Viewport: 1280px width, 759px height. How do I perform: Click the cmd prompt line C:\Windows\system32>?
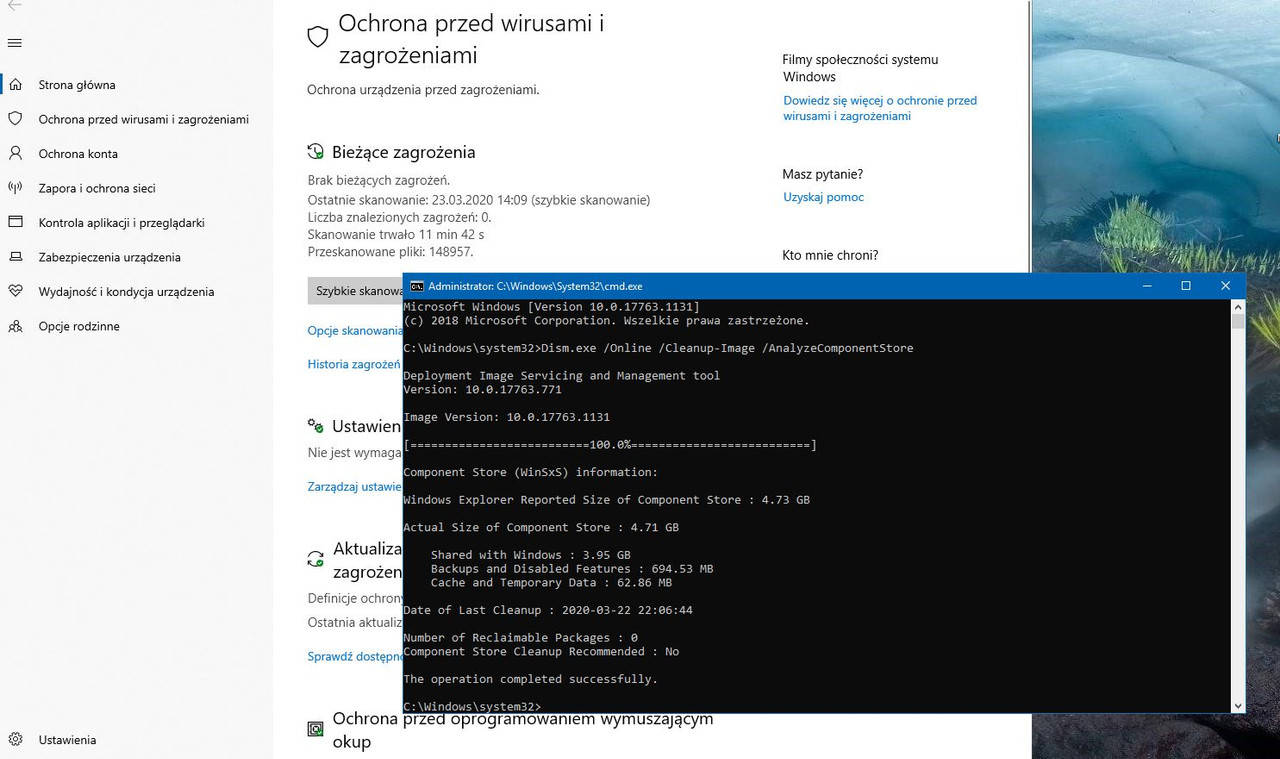[472, 707]
